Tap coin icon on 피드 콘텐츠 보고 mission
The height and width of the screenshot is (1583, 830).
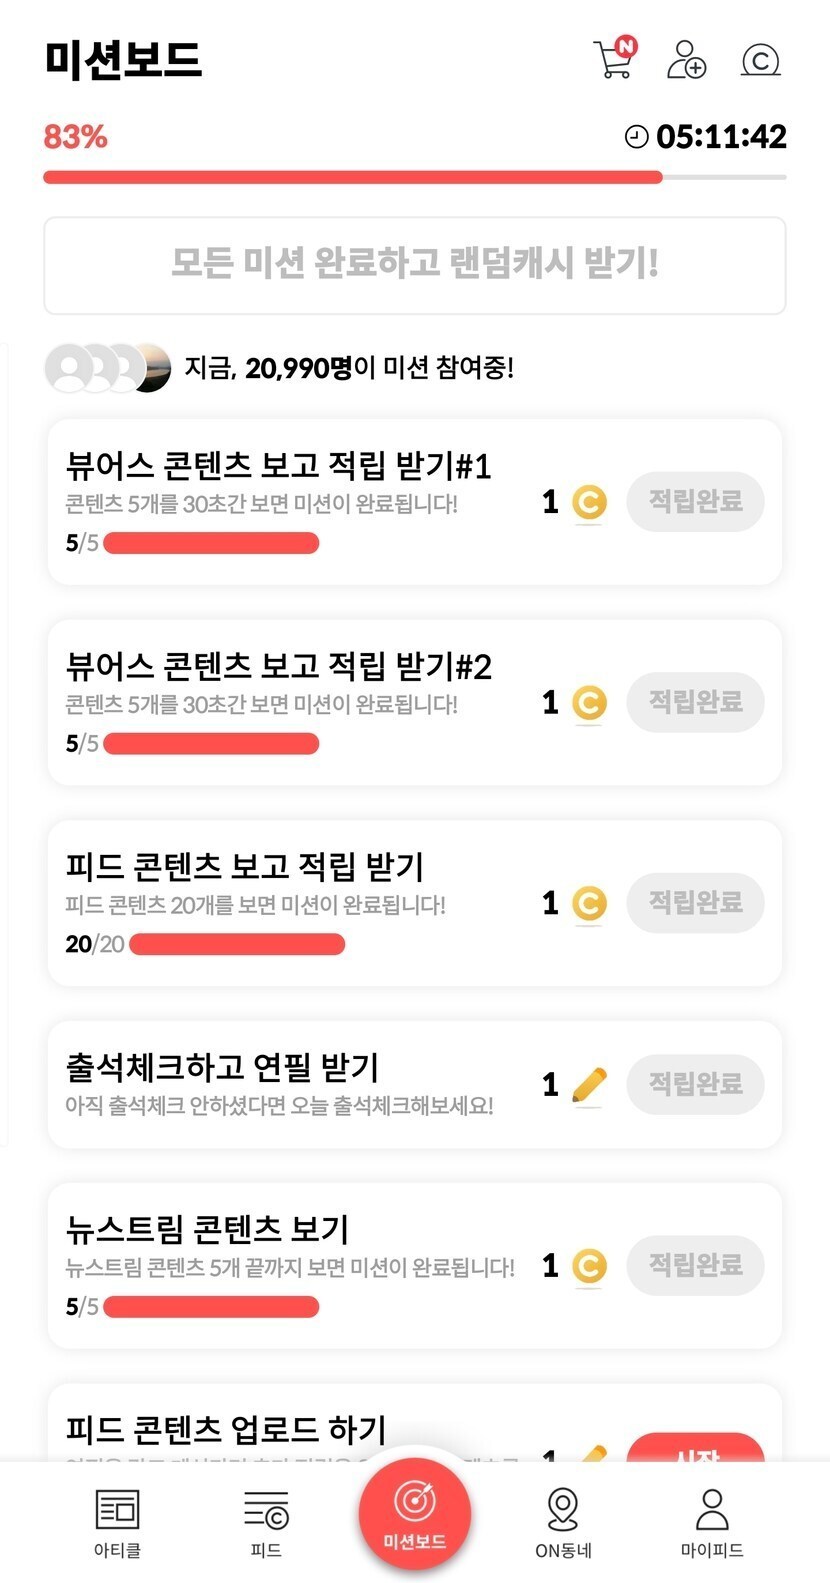coord(589,903)
